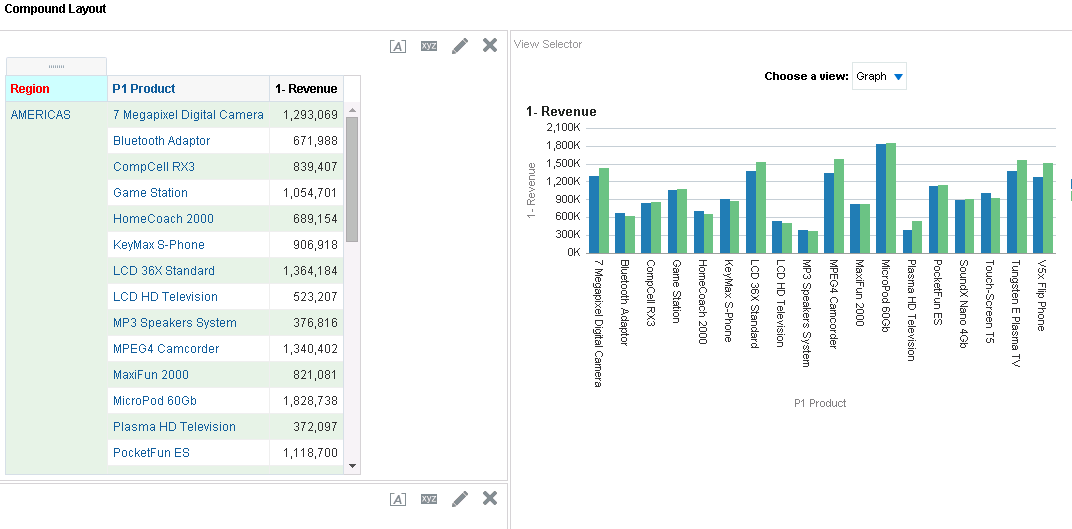Remove the table view using its X icon
Image resolution: width=1072 pixels, height=529 pixels.
coord(490,45)
